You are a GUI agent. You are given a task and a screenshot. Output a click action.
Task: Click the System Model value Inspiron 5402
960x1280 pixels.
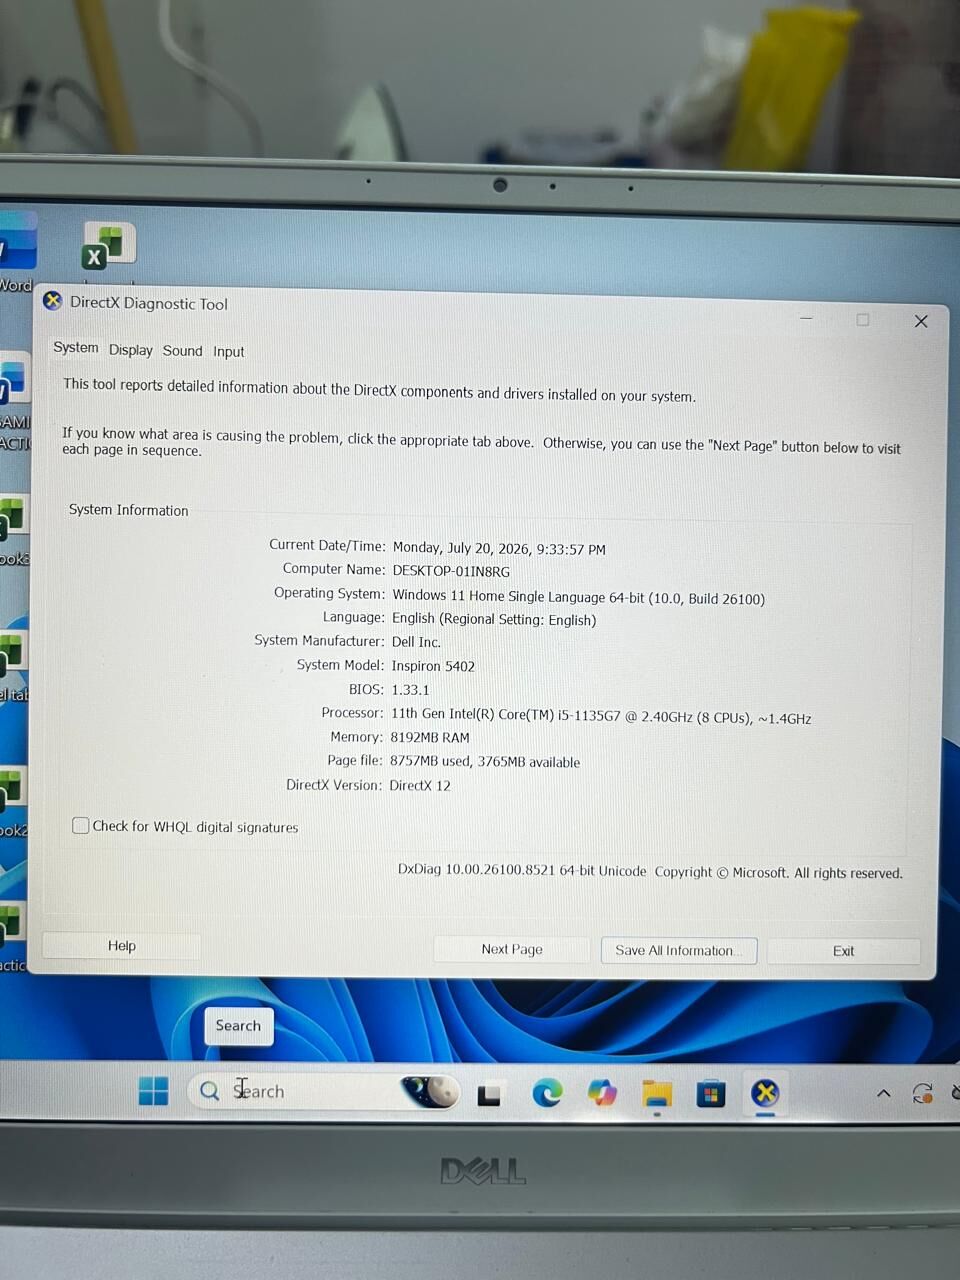tap(433, 666)
